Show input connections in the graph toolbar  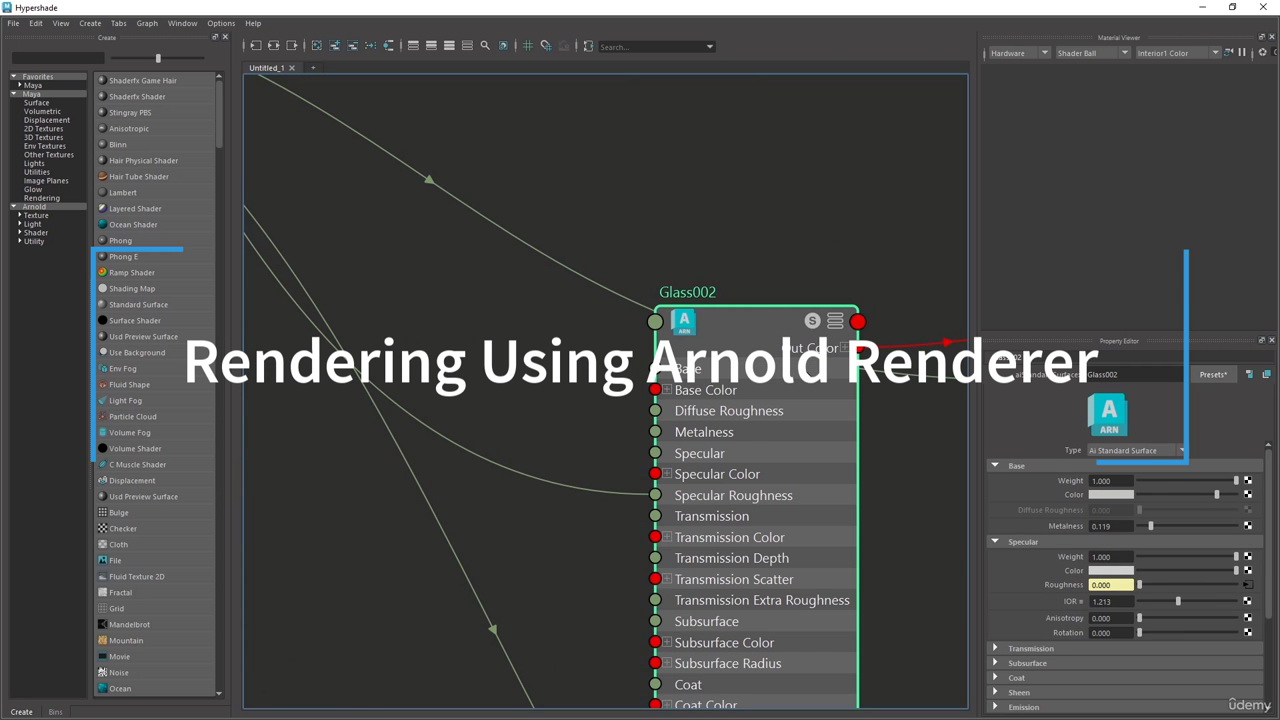click(x=255, y=46)
